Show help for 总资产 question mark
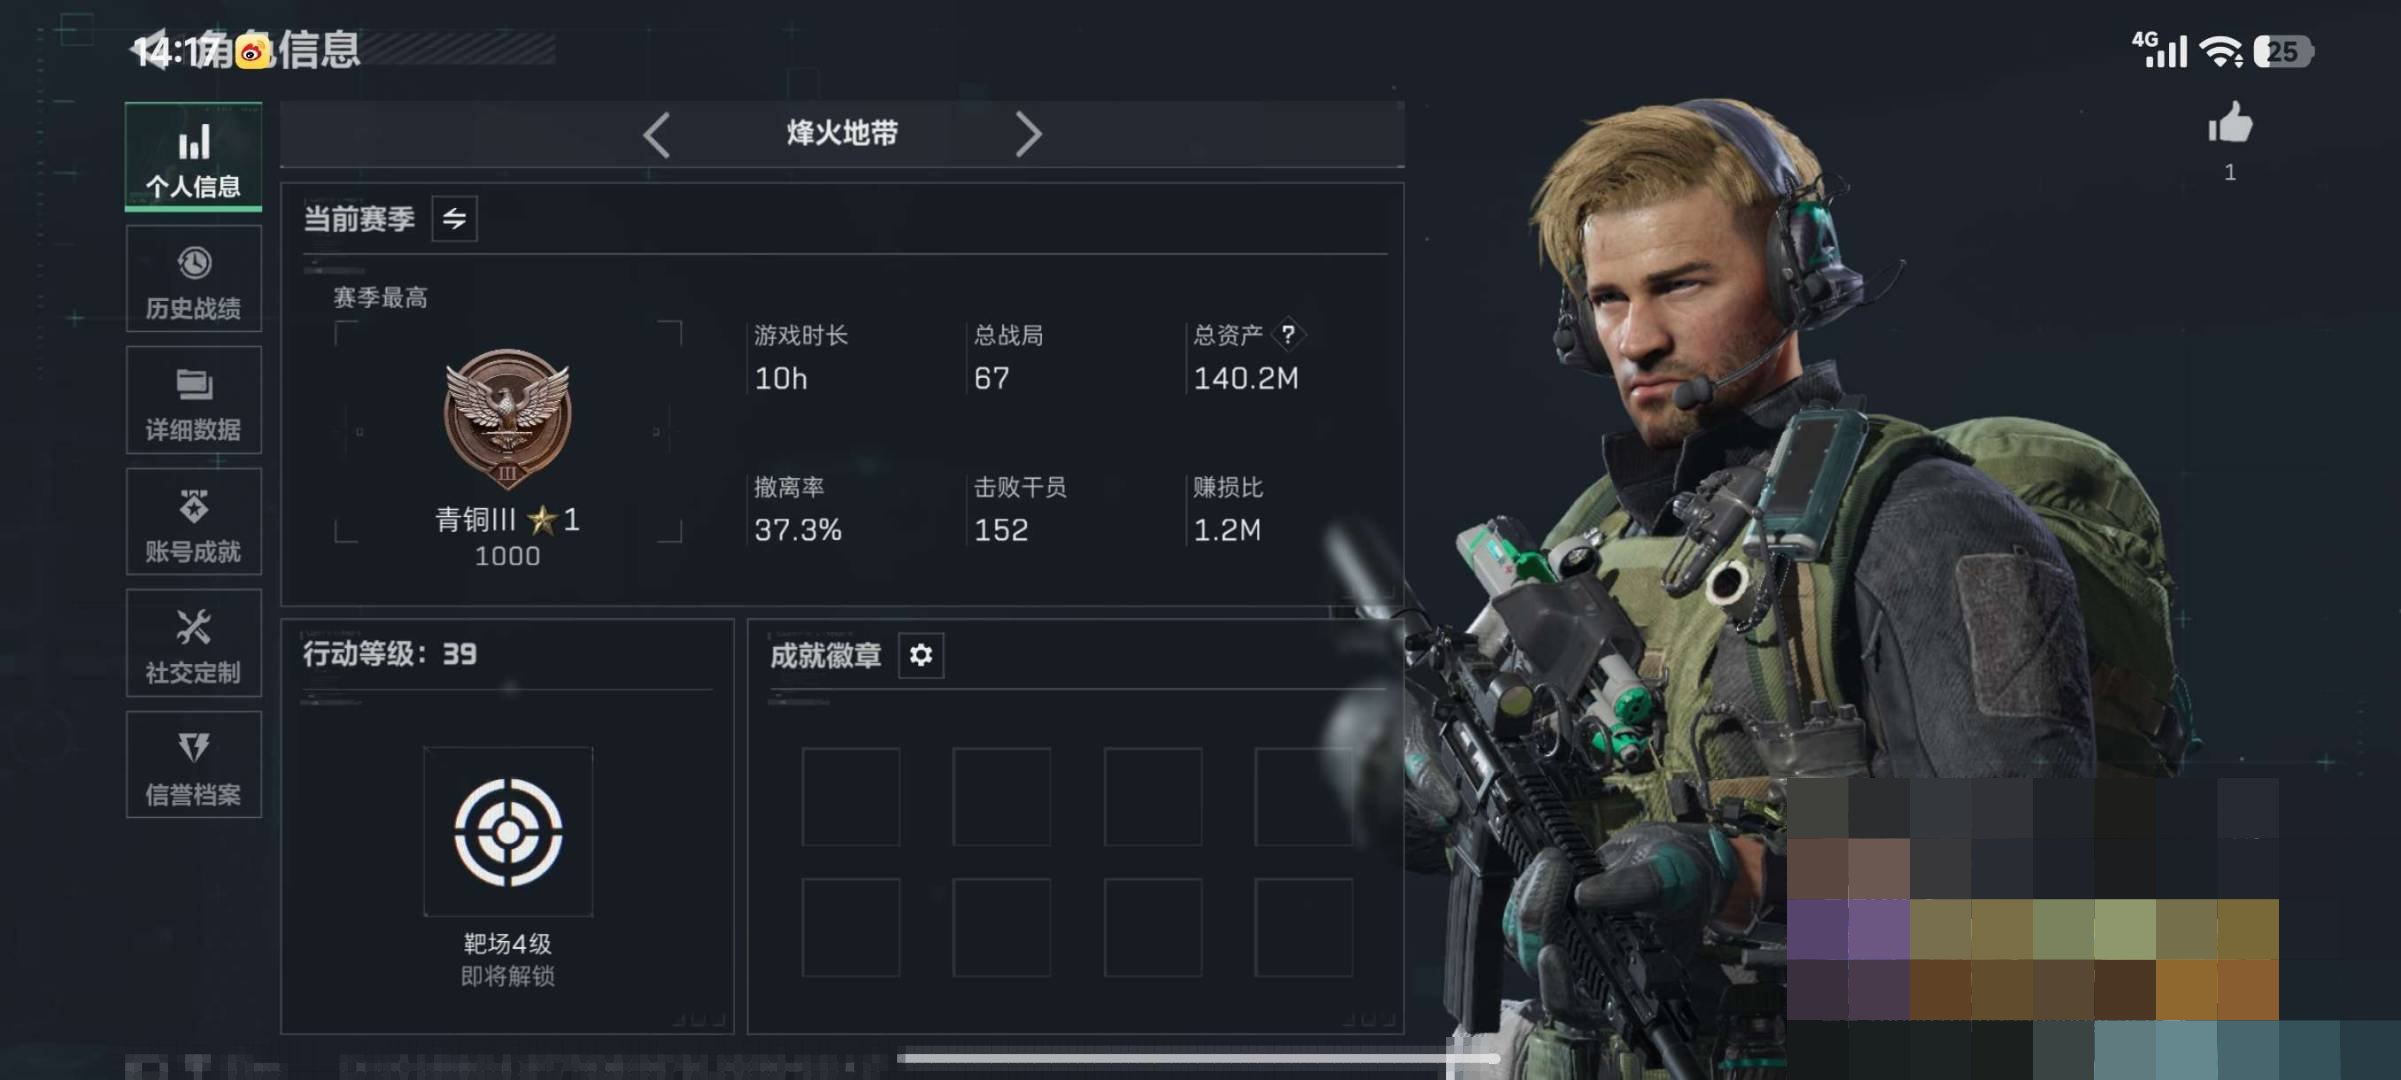The image size is (2401, 1080). 1288,334
